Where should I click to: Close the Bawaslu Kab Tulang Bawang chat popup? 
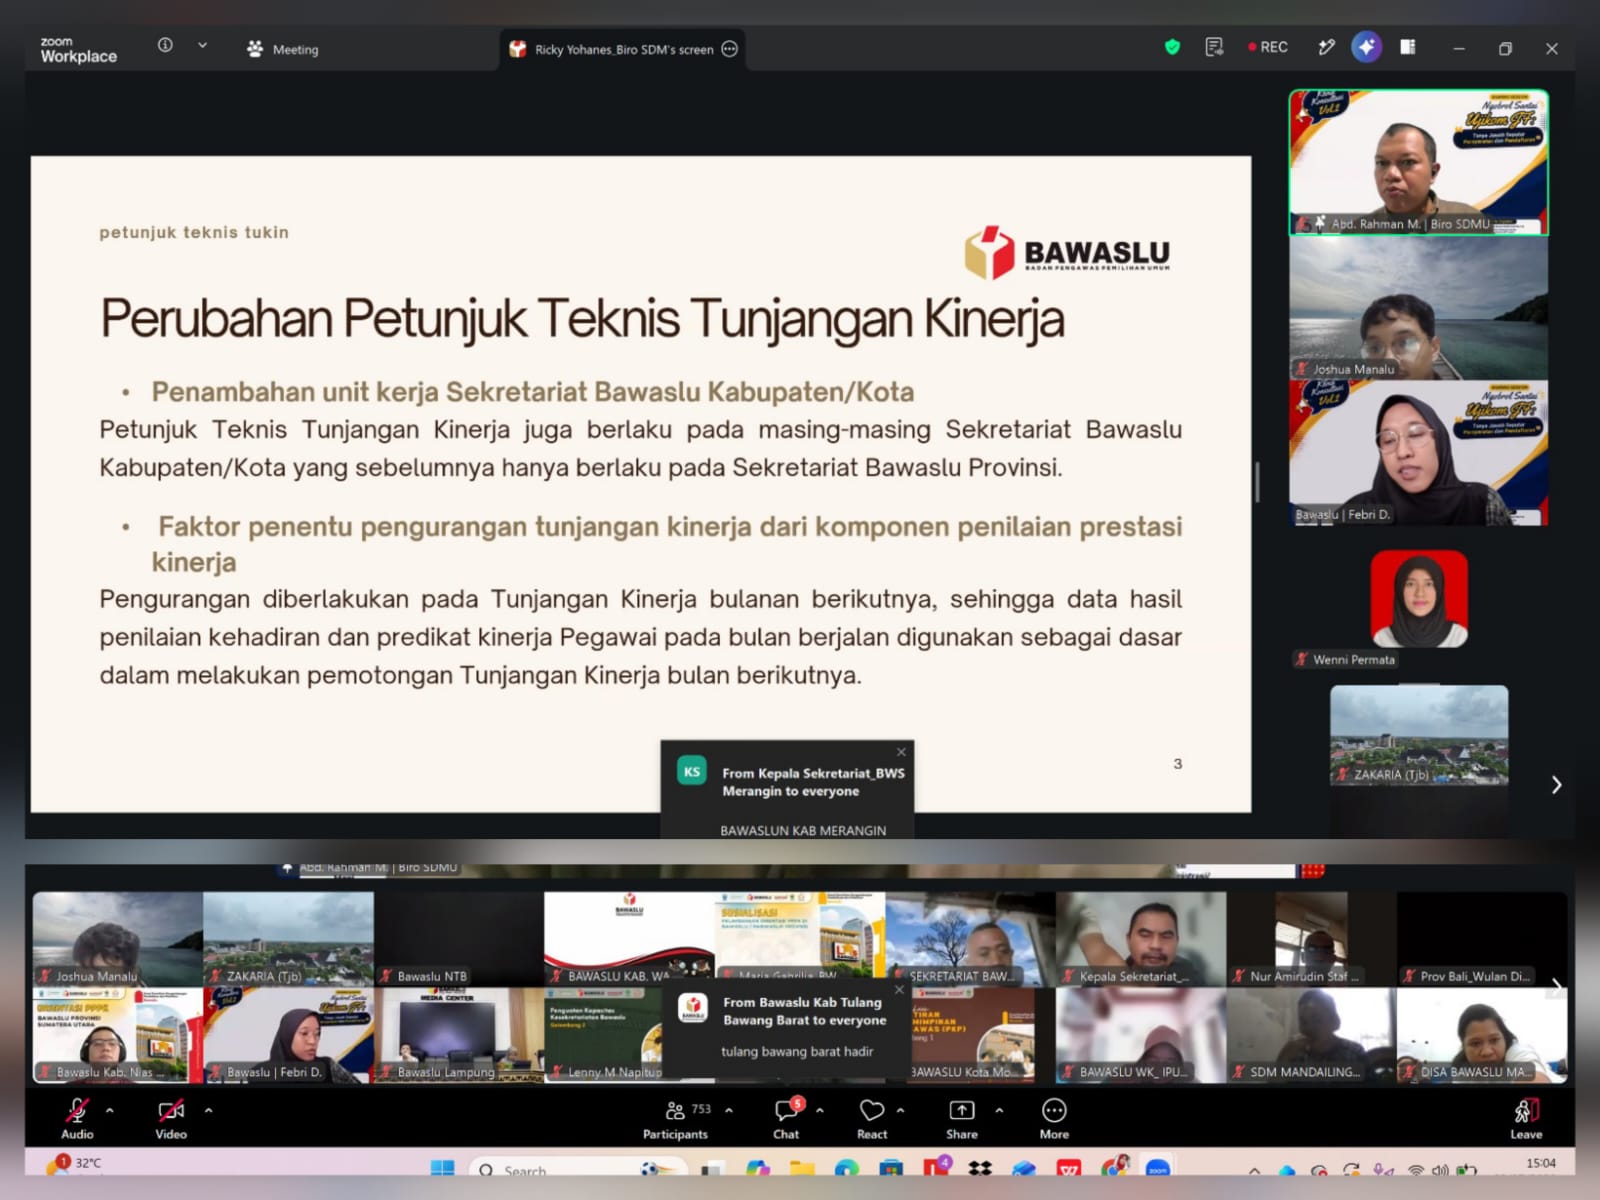click(x=899, y=990)
